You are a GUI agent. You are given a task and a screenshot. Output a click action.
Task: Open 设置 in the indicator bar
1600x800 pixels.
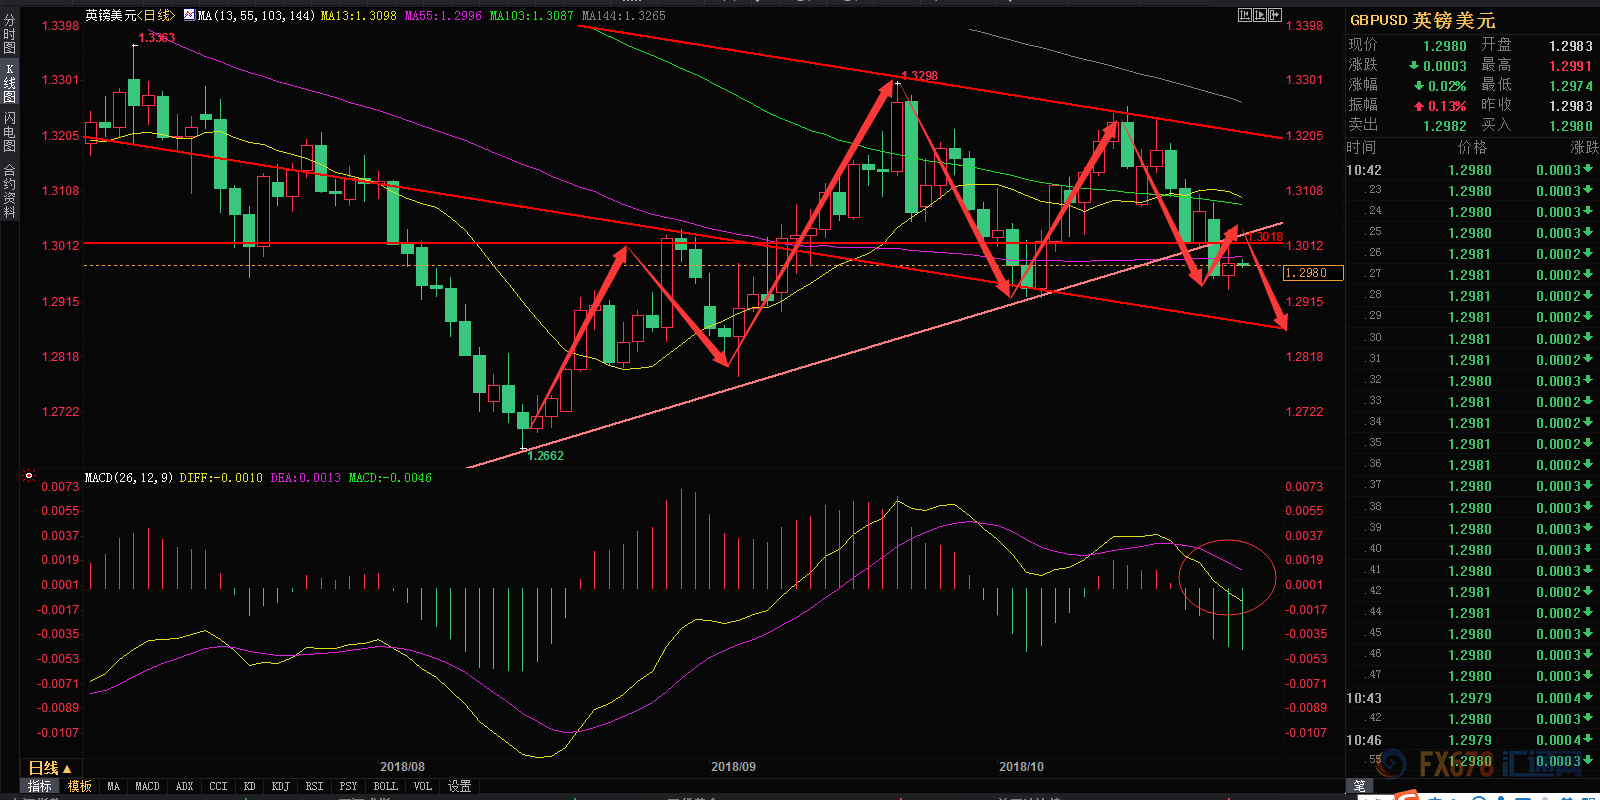tap(459, 787)
